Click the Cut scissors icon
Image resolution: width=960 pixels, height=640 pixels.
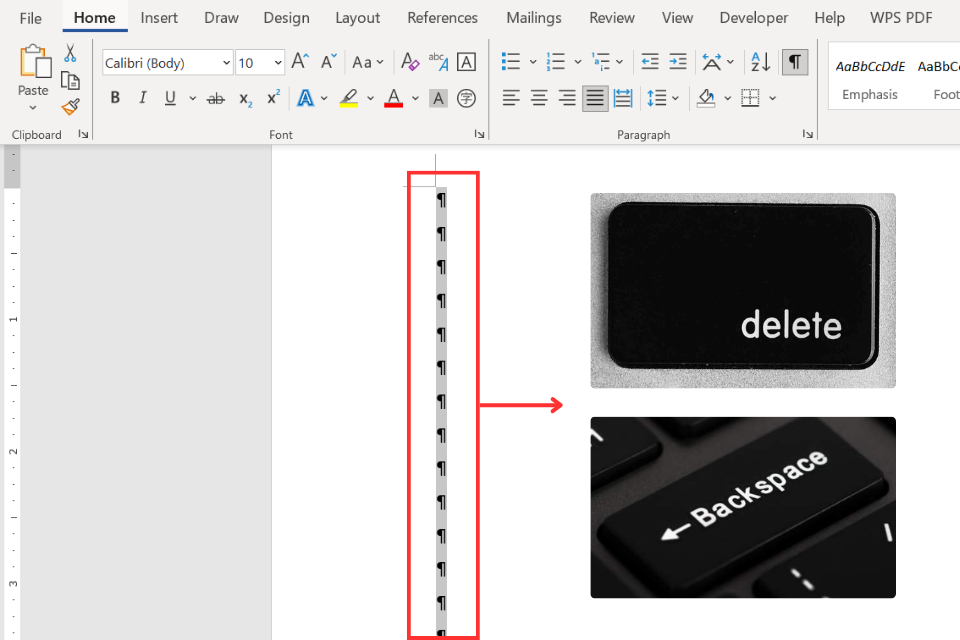[70, 53]
